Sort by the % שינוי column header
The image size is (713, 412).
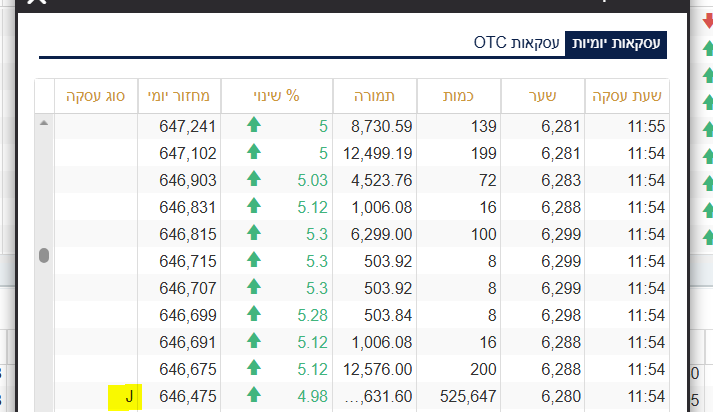click(278, 96)
